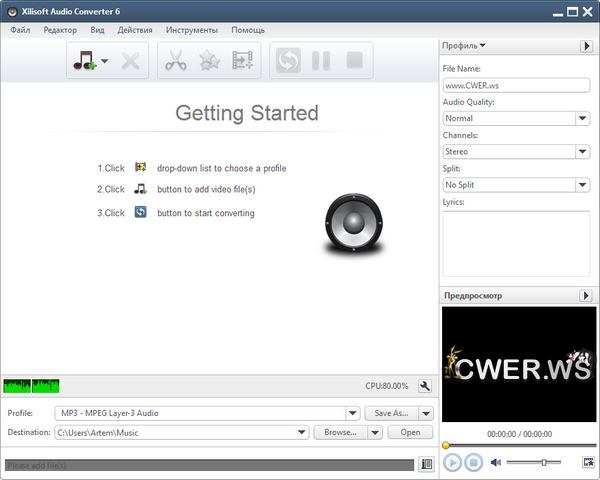The image size is (600, 480).
Task: Click the pause conversion icon
Action: [x=321, y=61]
